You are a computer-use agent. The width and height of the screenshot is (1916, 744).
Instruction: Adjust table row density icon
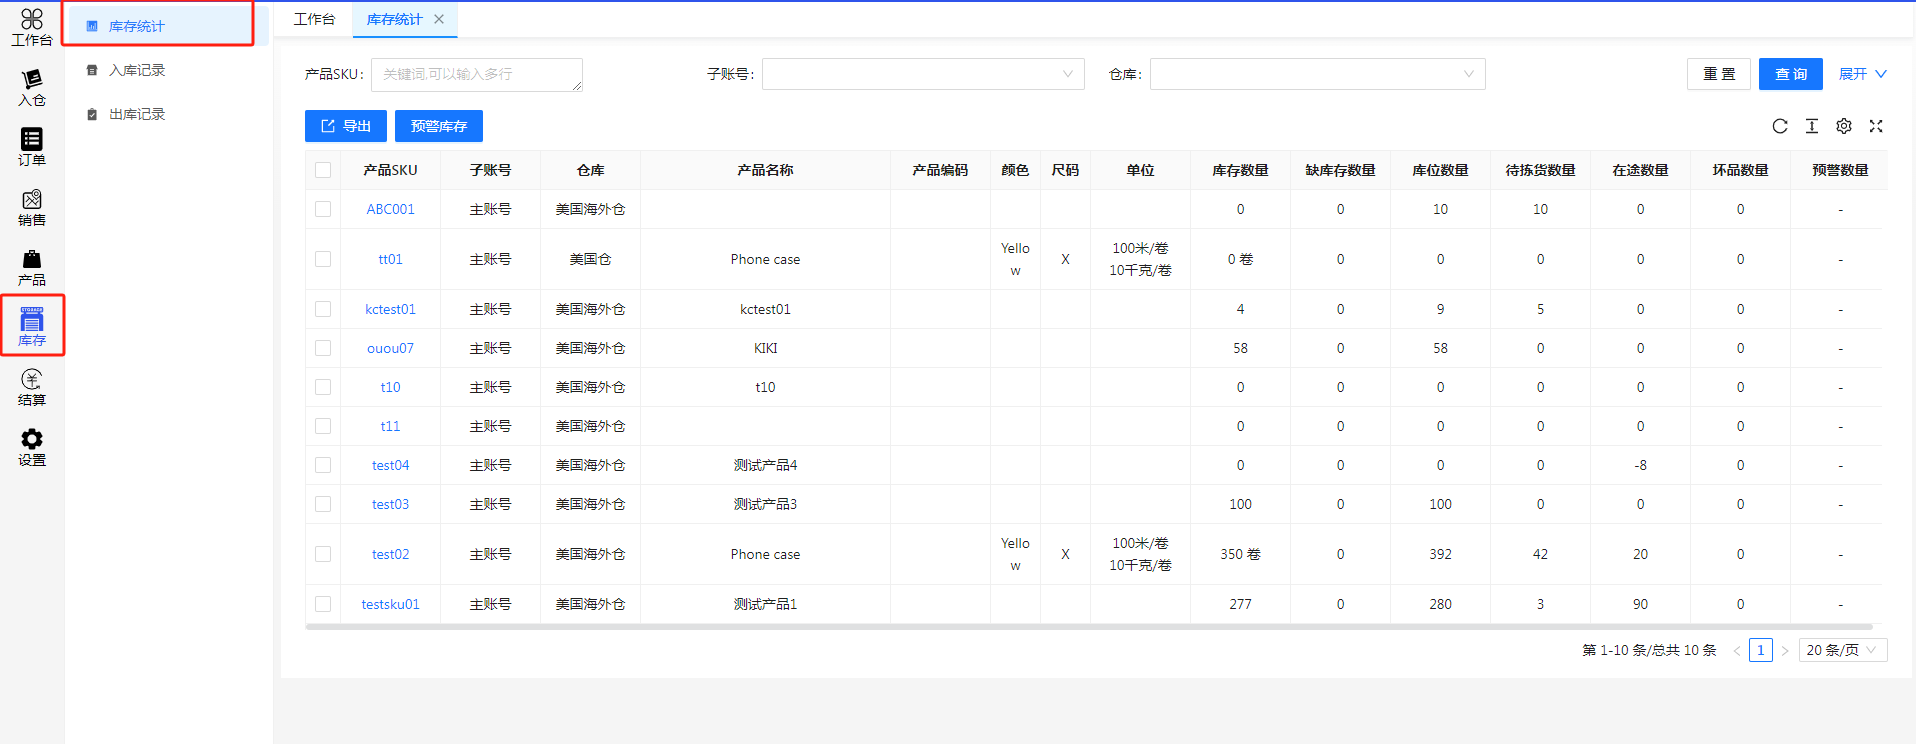(x=1812, y=126)
